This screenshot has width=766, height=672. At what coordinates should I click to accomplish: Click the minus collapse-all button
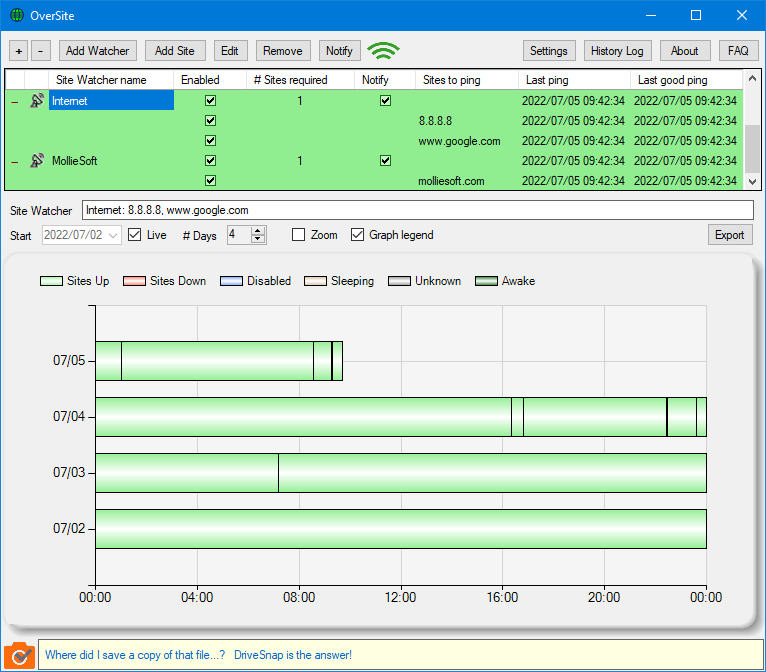pos(40,51)
